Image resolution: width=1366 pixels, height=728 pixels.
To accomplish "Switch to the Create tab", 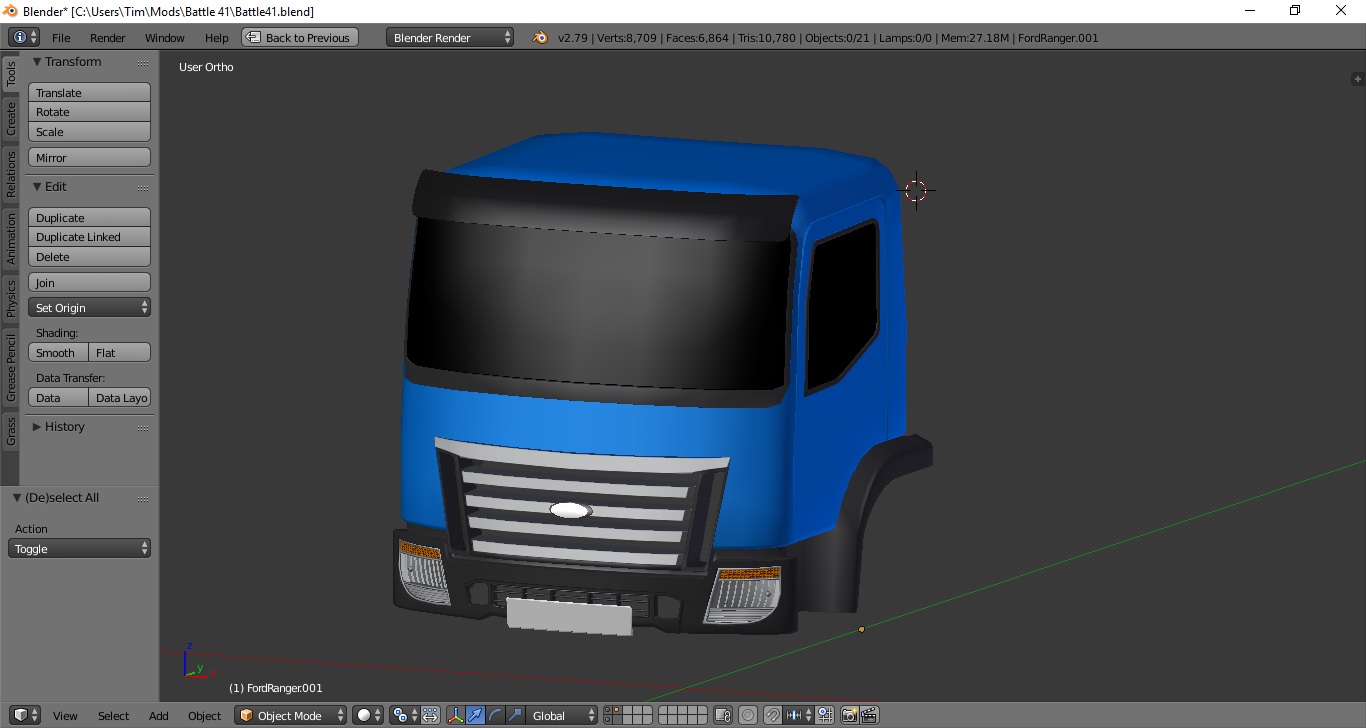I will (x=11, y=119).
